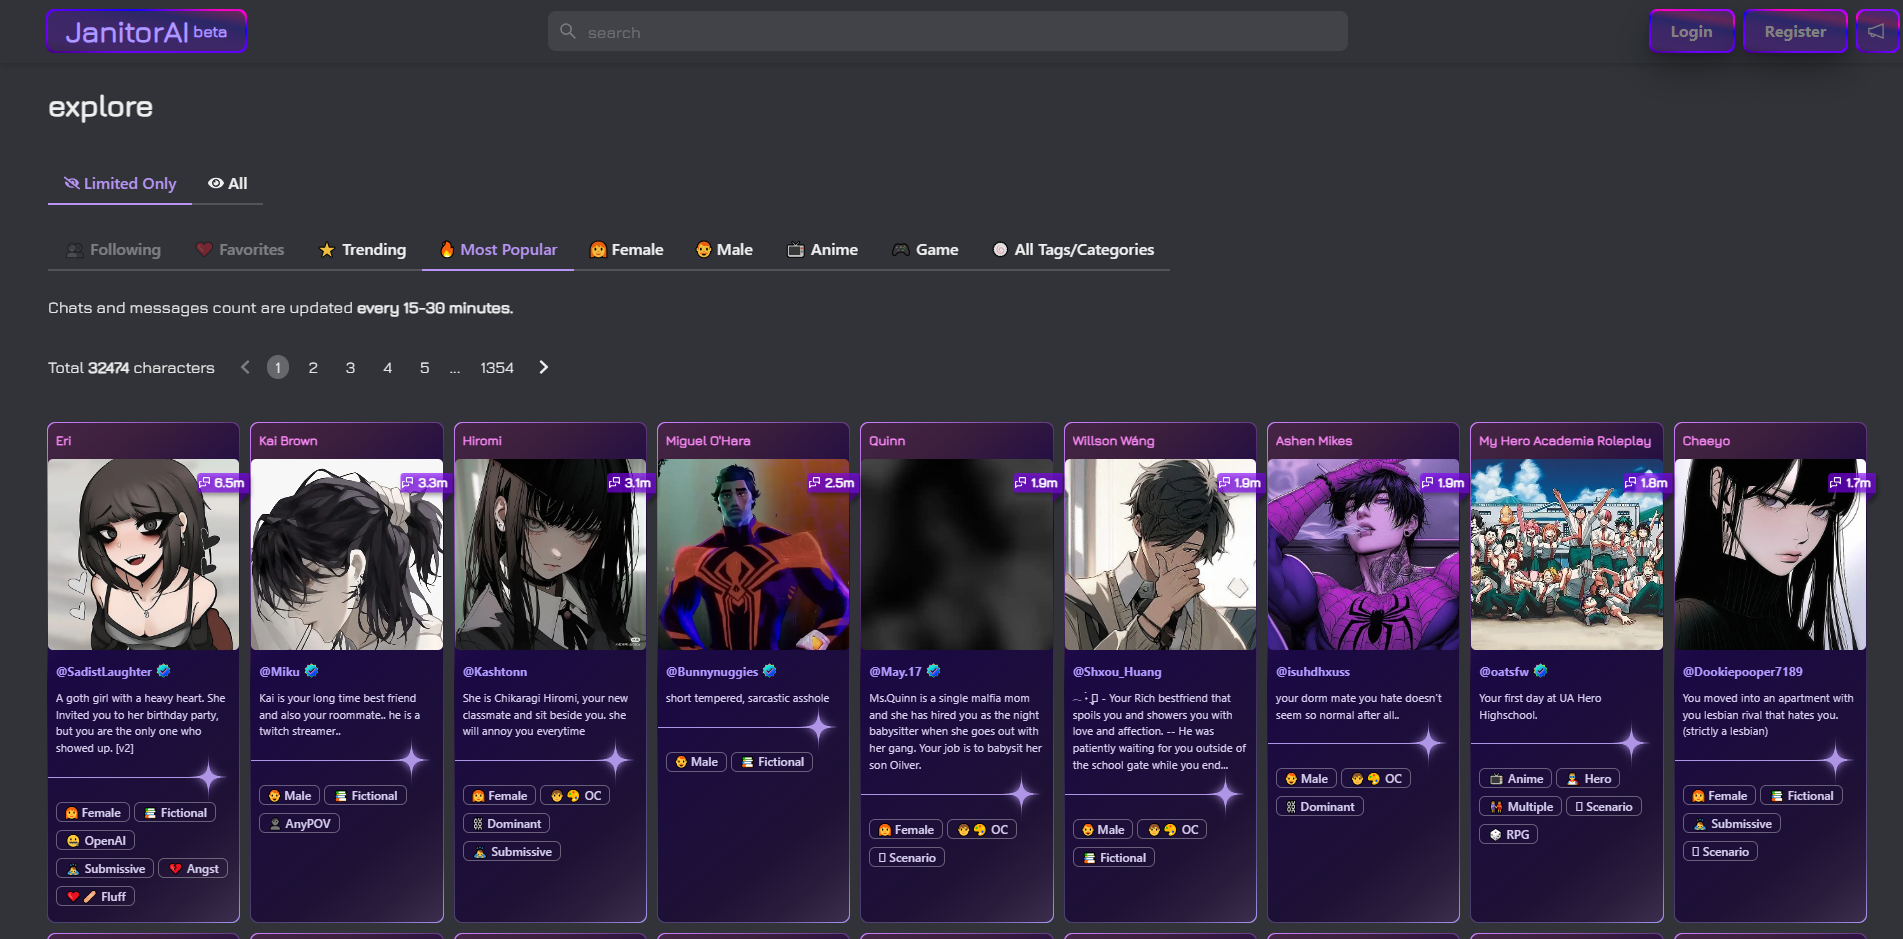Screen dimensions: 1903x939
Task: Click the search magnifier icon
Action: click(x=568, y=32)
